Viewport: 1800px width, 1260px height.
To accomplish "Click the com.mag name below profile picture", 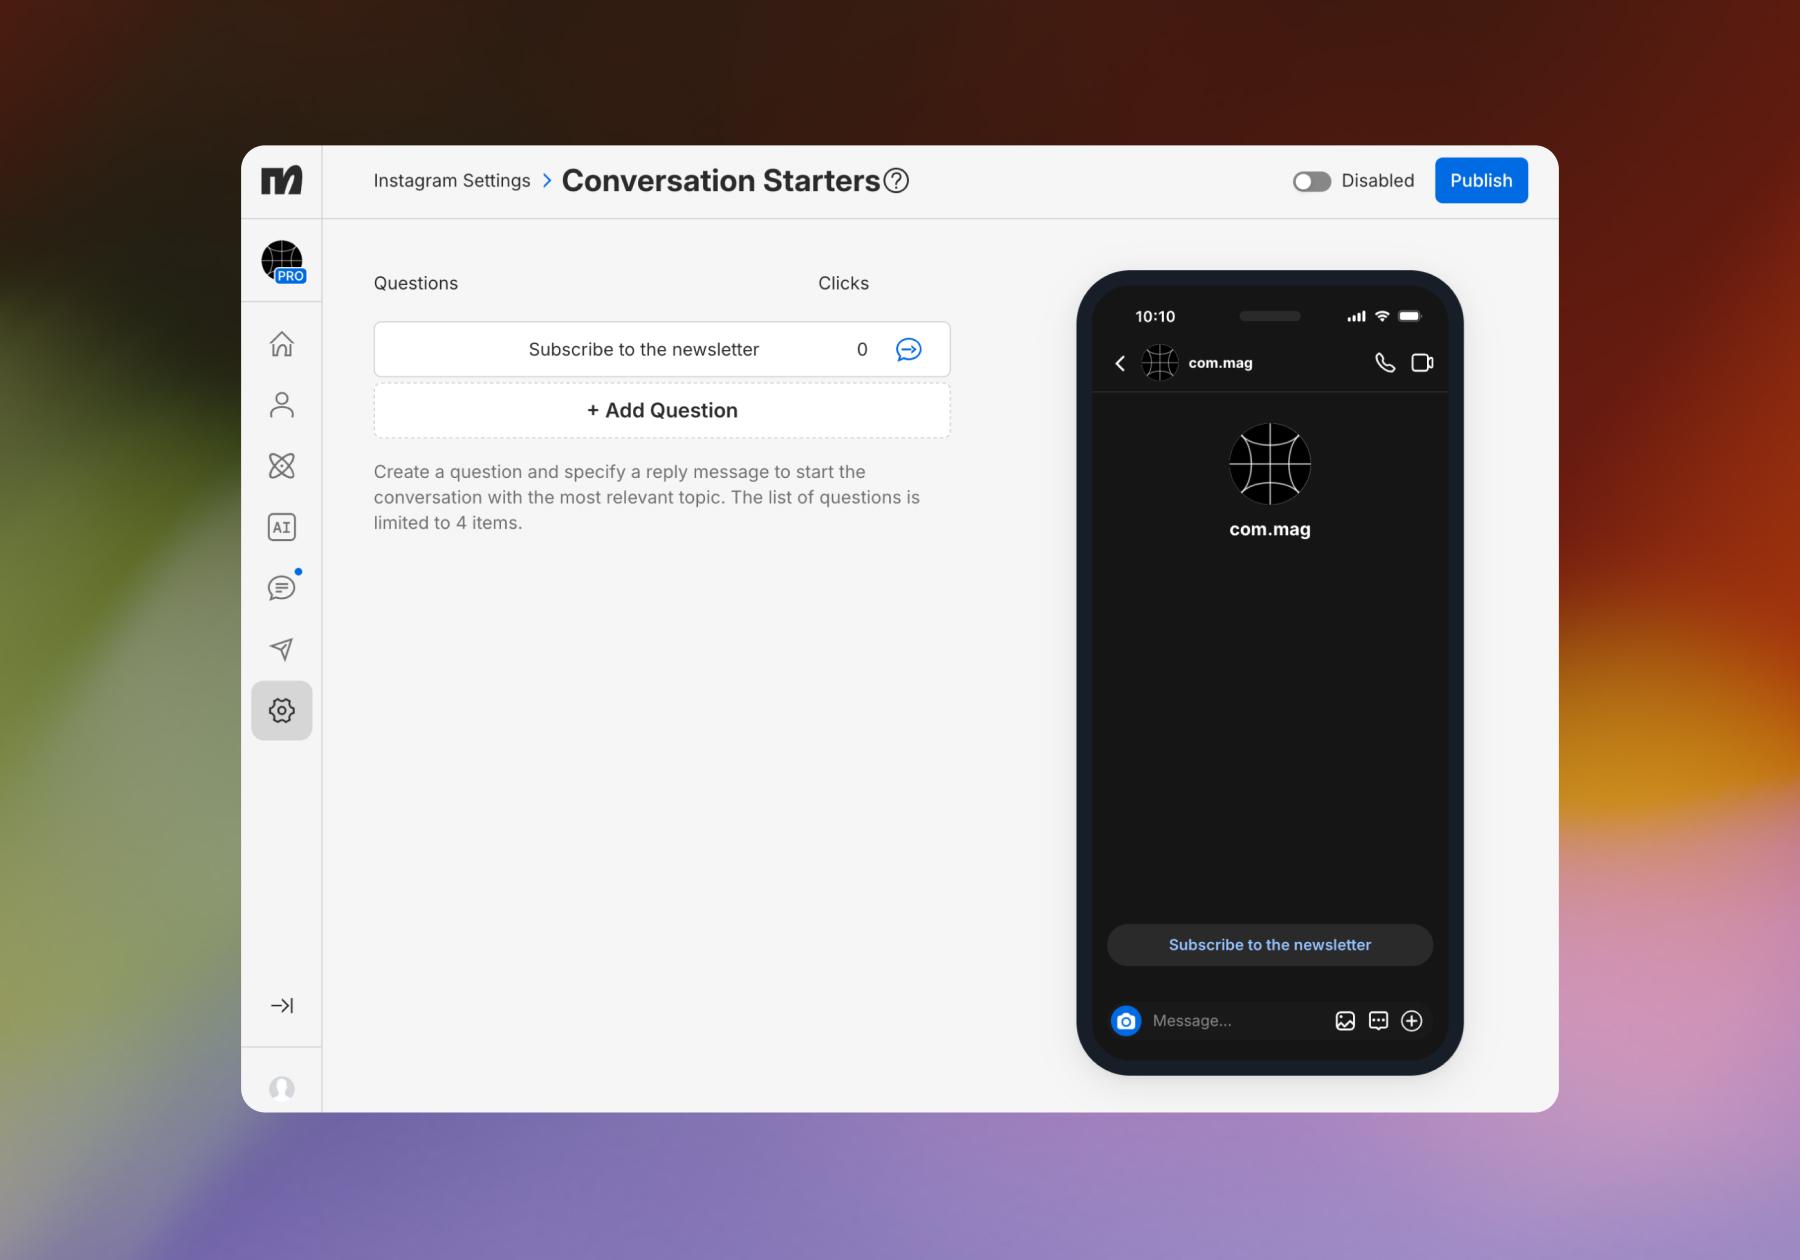I will 1270,530.
